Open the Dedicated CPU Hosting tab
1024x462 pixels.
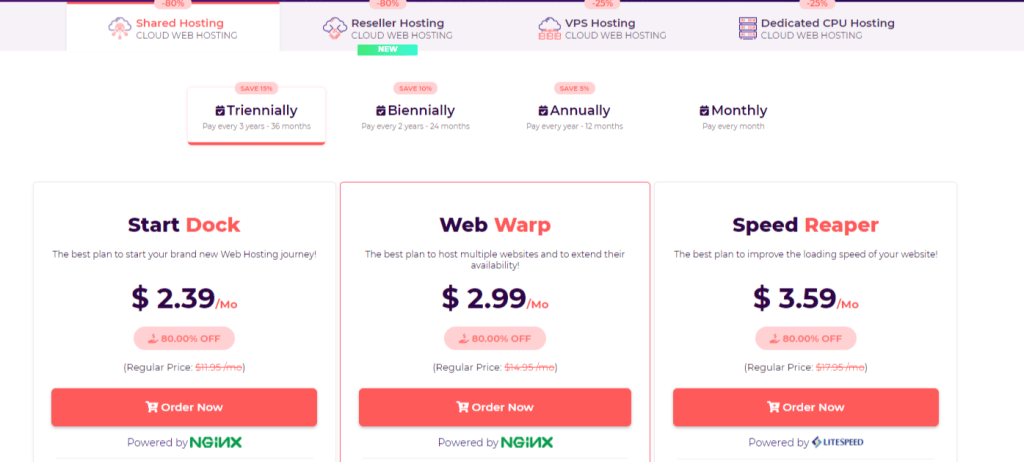coord(816,28)
